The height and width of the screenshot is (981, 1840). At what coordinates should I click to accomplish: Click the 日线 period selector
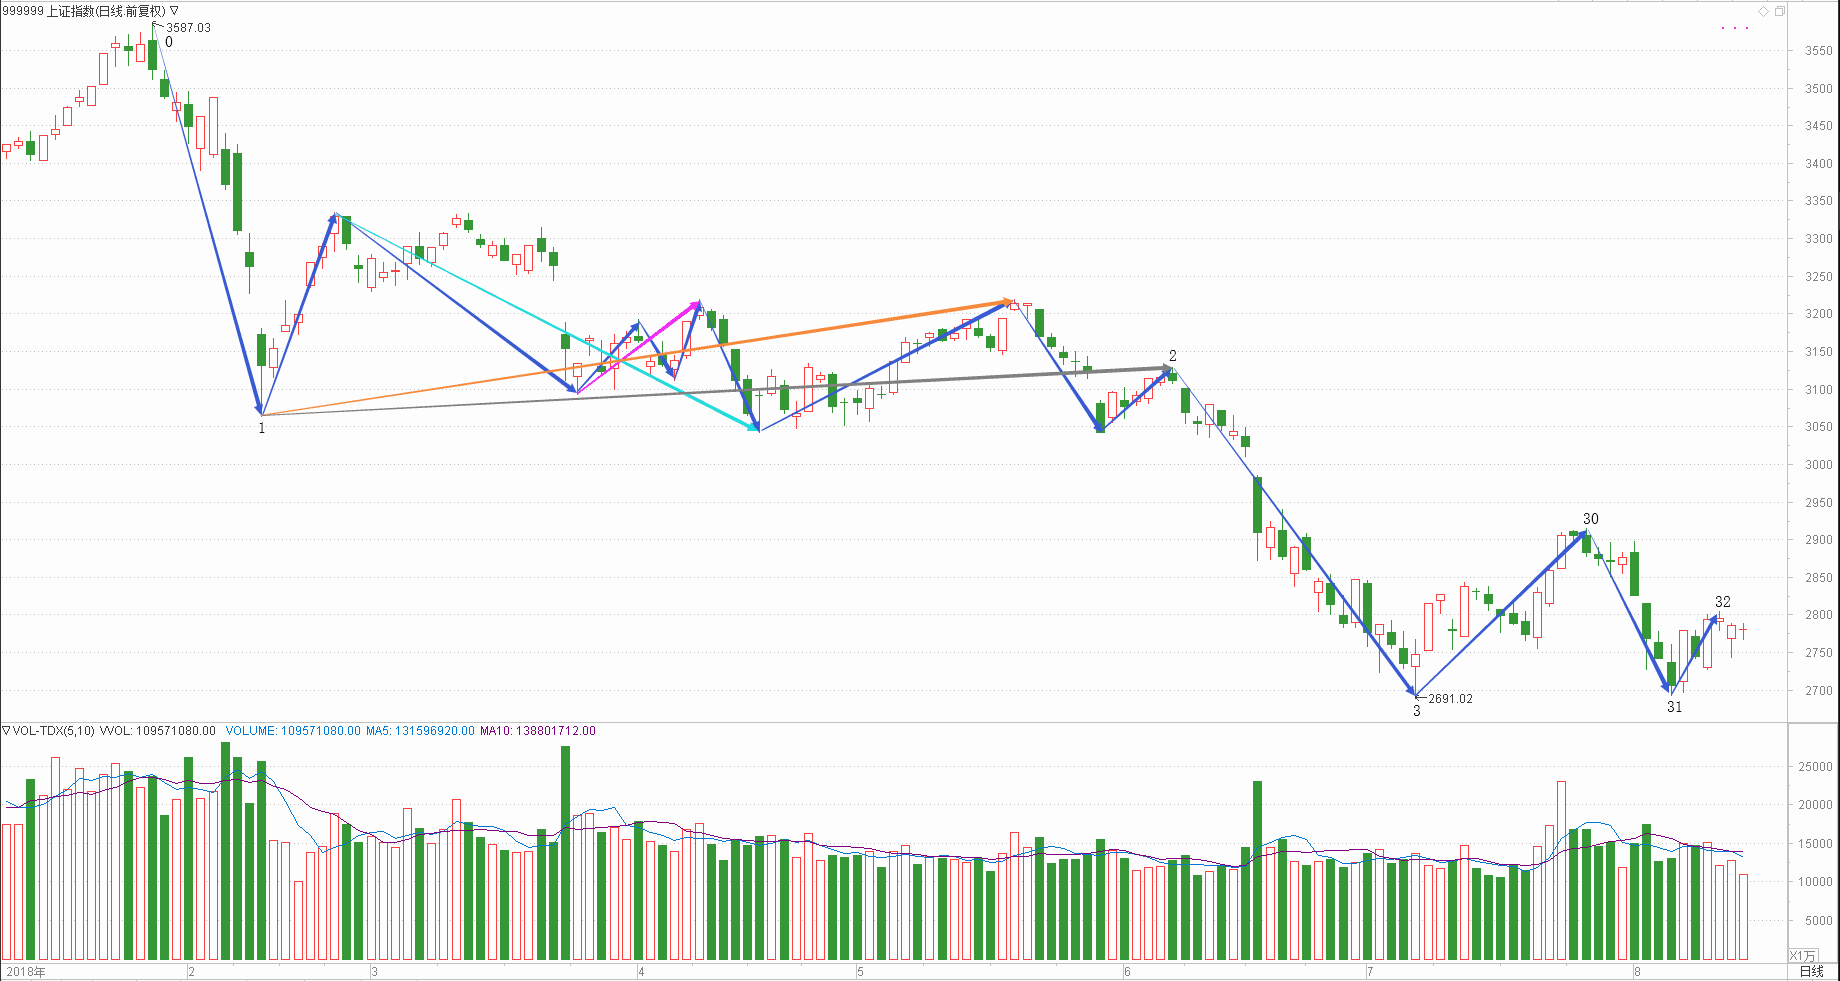(x=1811, y=971)
